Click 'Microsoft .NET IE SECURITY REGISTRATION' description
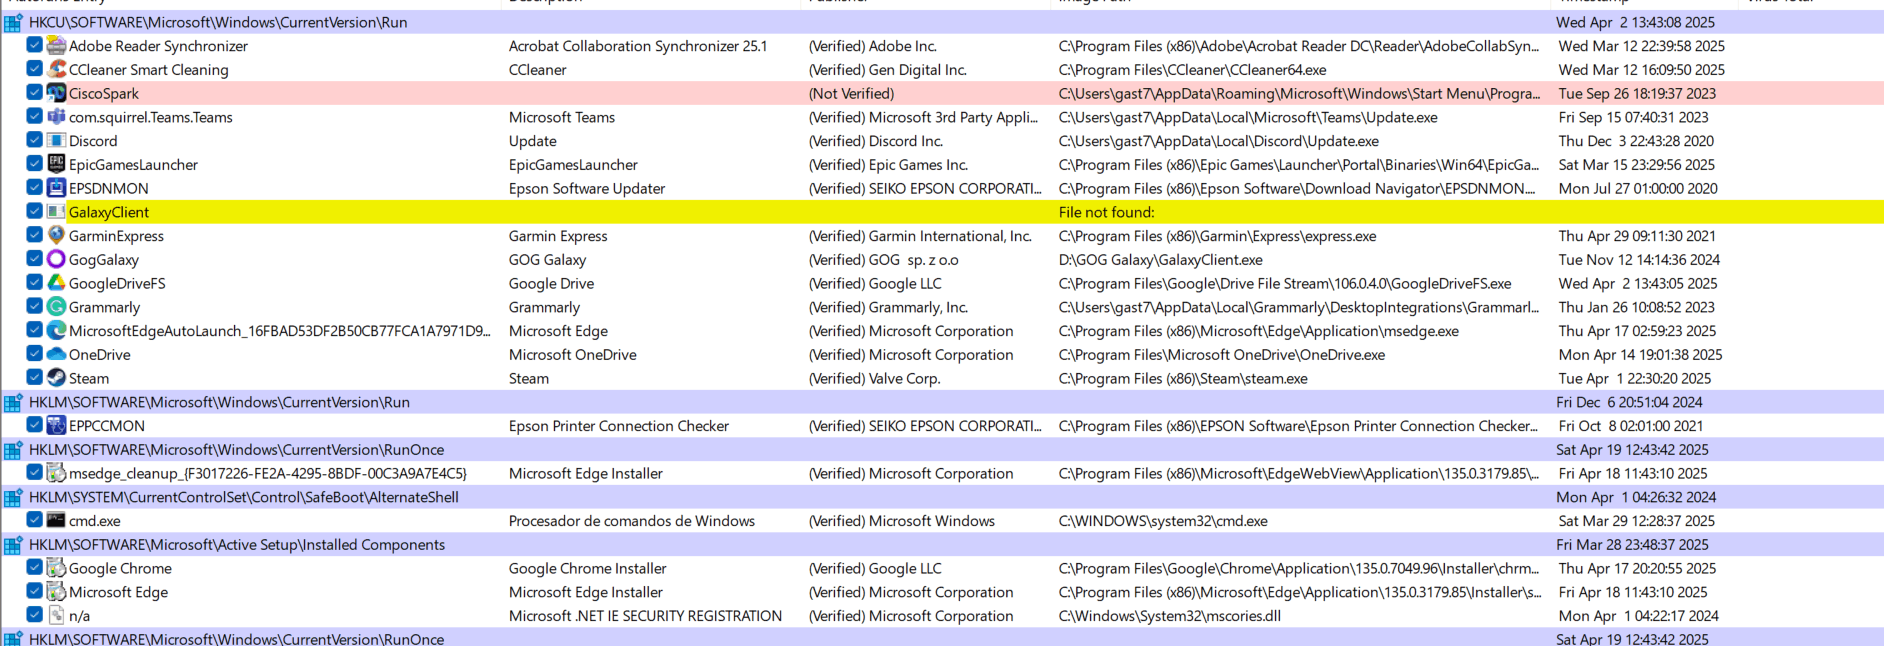Screen dimensions: 1884x646 [645, 616]
